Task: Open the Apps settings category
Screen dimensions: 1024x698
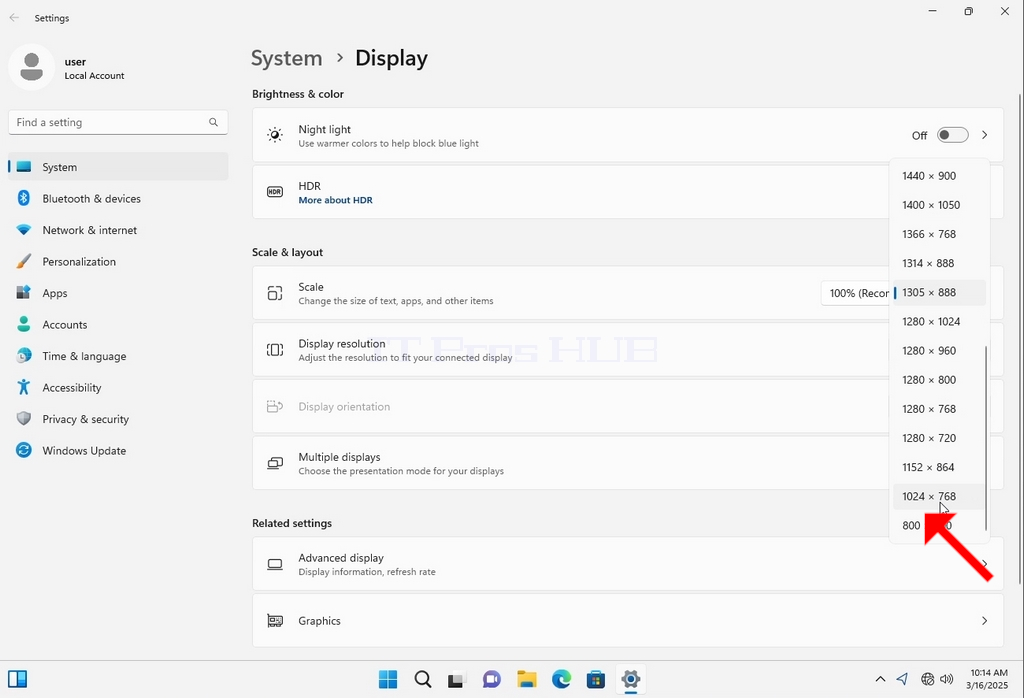Action: coord(118,293)
